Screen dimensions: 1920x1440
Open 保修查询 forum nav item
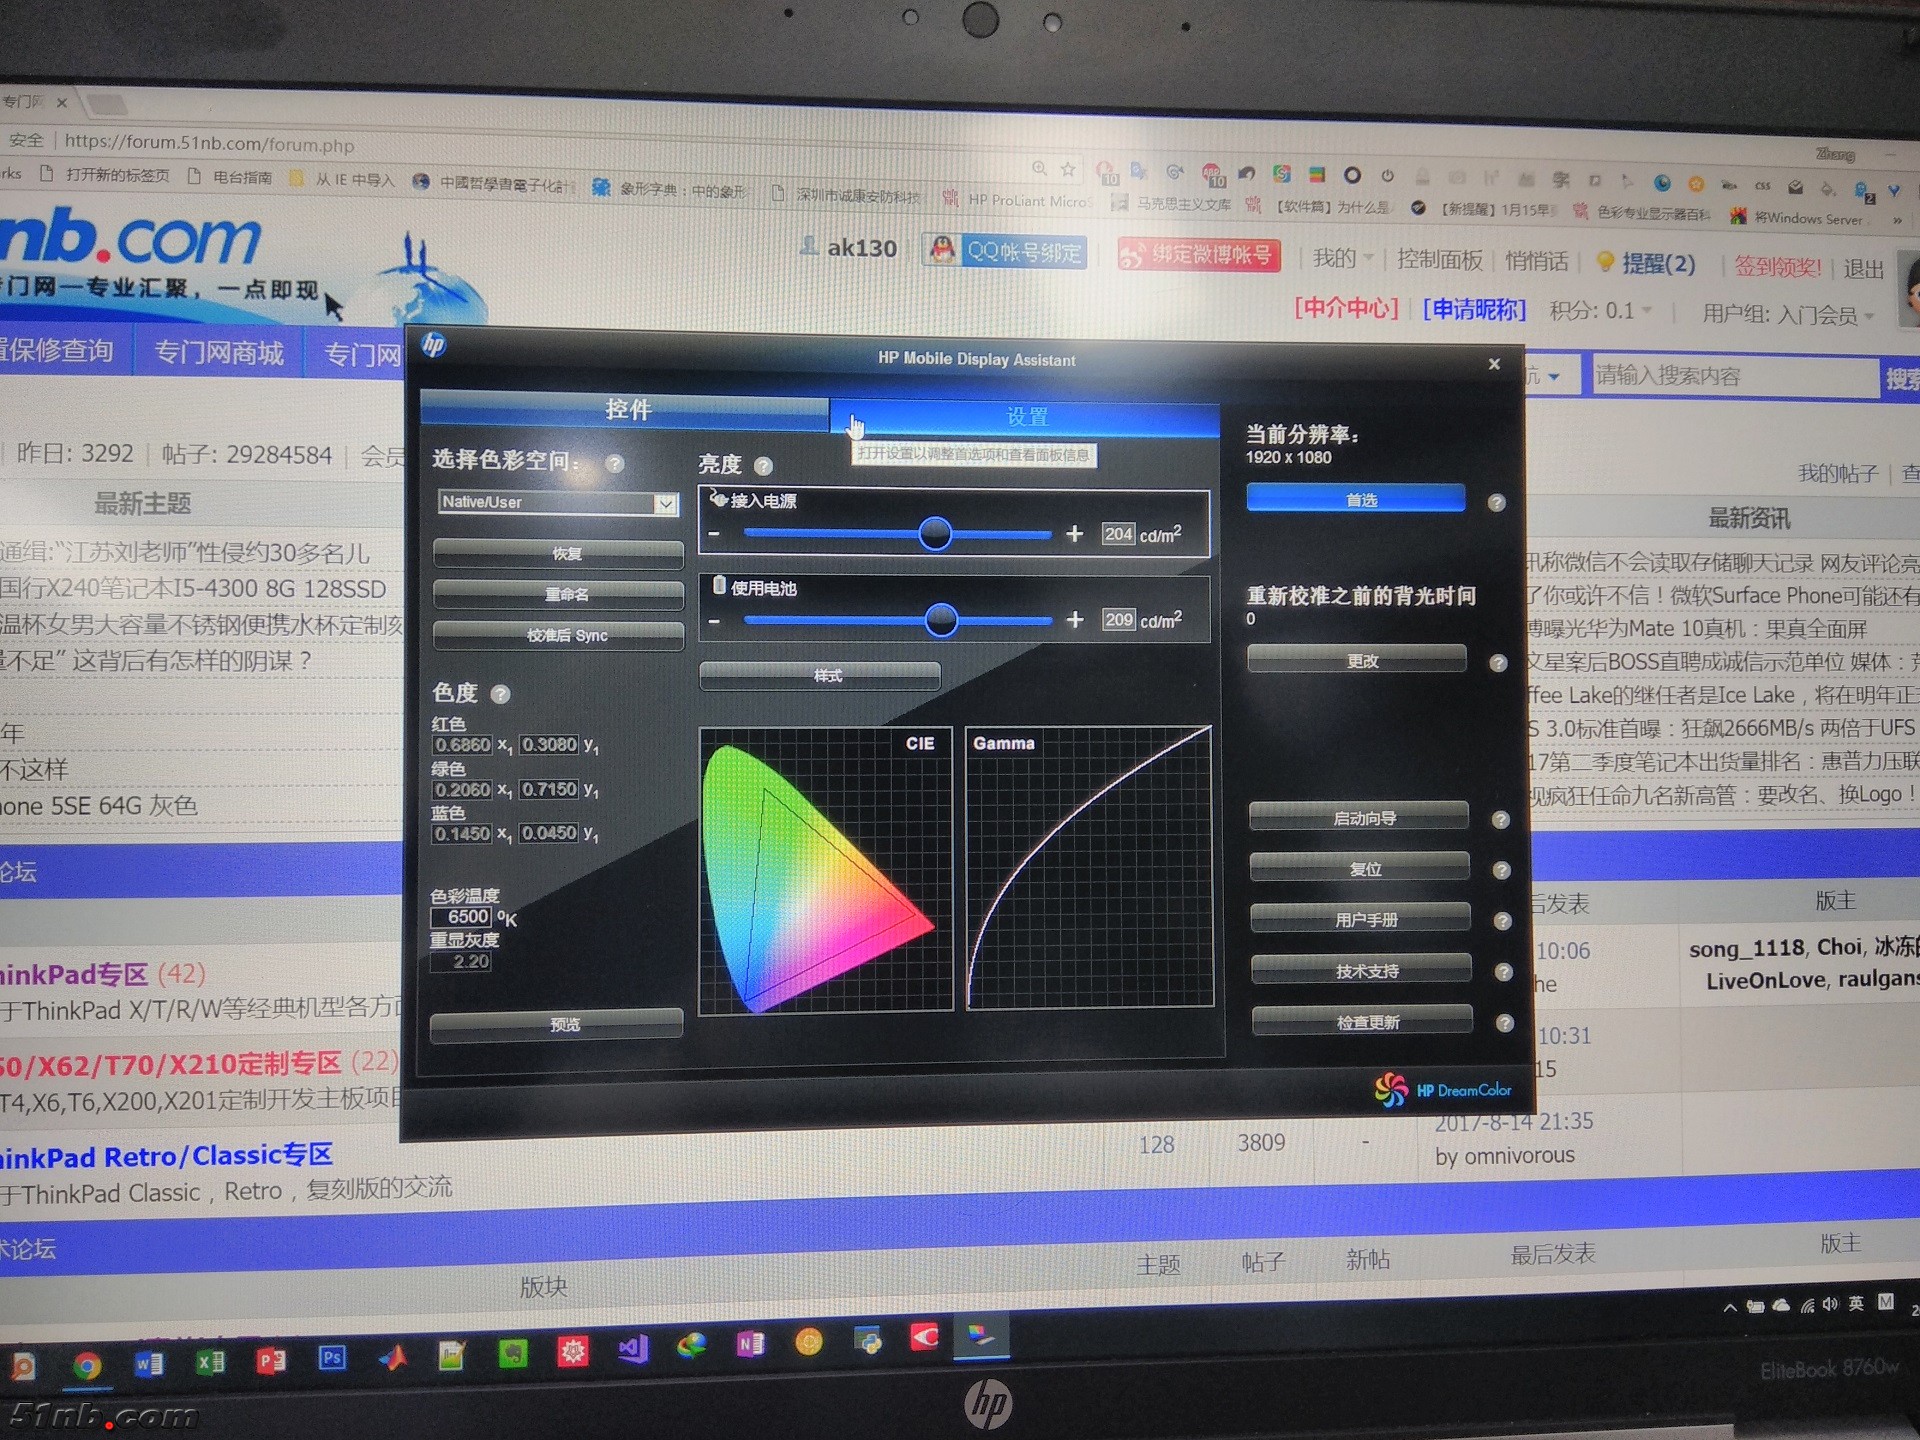tap(58, 350)
